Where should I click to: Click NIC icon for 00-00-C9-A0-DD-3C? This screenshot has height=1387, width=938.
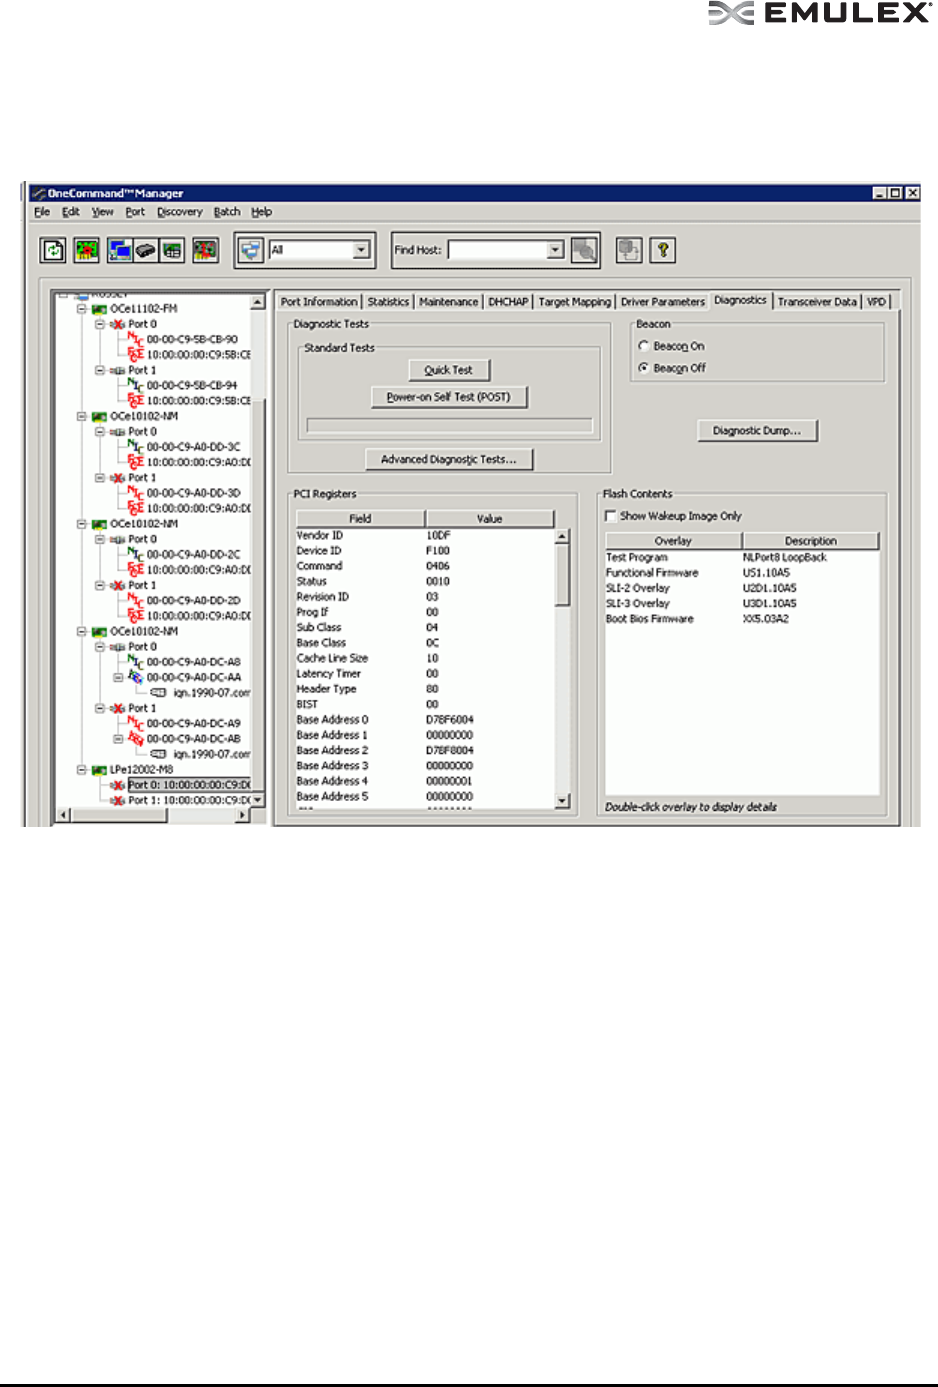pos(135,446)
